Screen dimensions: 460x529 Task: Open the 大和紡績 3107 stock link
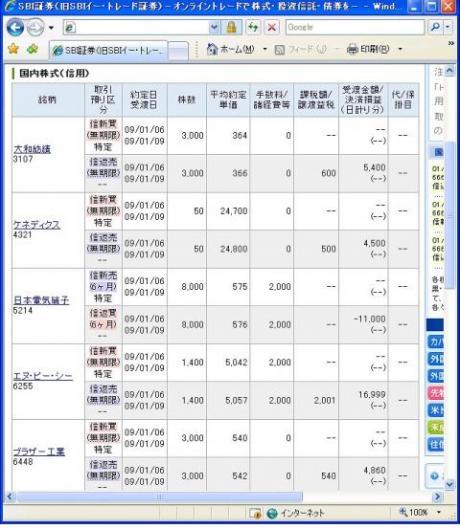(32, 149)
